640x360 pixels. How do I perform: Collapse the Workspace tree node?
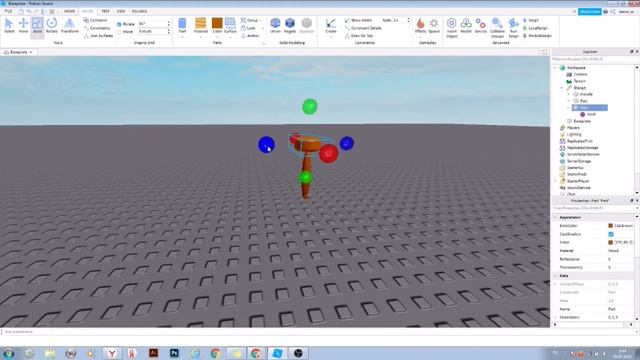(x=556, y=68)
